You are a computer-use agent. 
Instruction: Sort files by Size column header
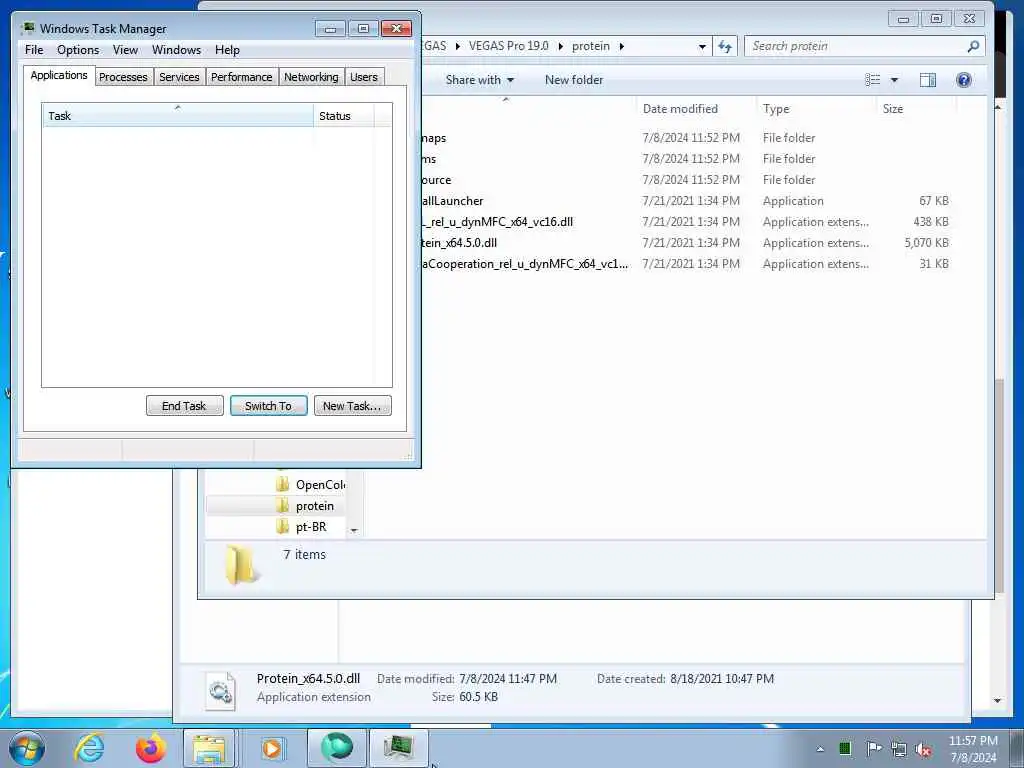coord(916,109)
